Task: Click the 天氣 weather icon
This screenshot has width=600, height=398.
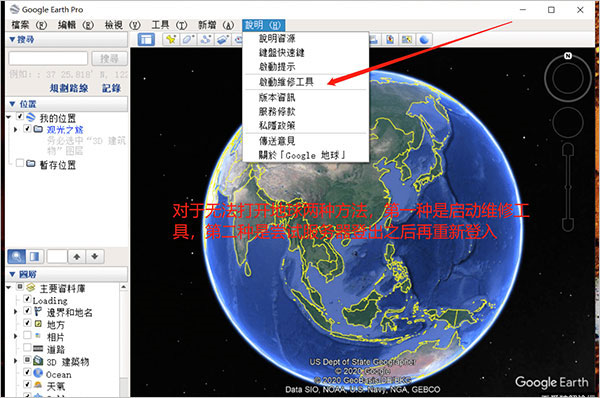Action: point(38,385)
